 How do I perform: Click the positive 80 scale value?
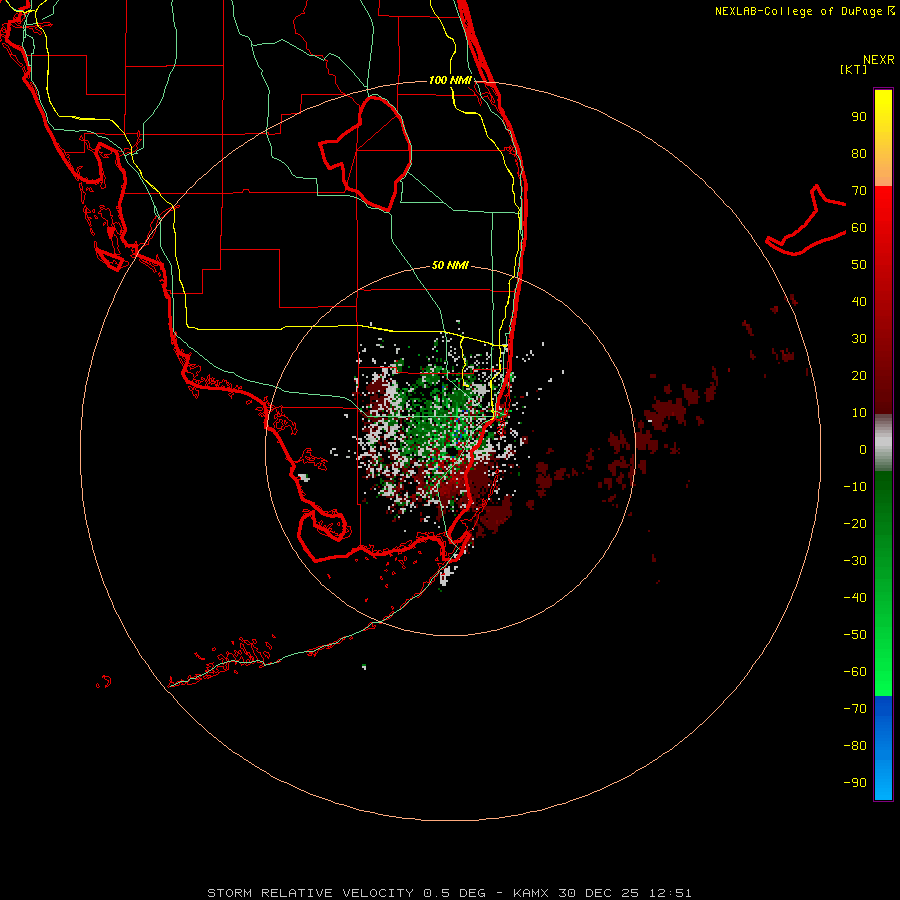(859, 154)
